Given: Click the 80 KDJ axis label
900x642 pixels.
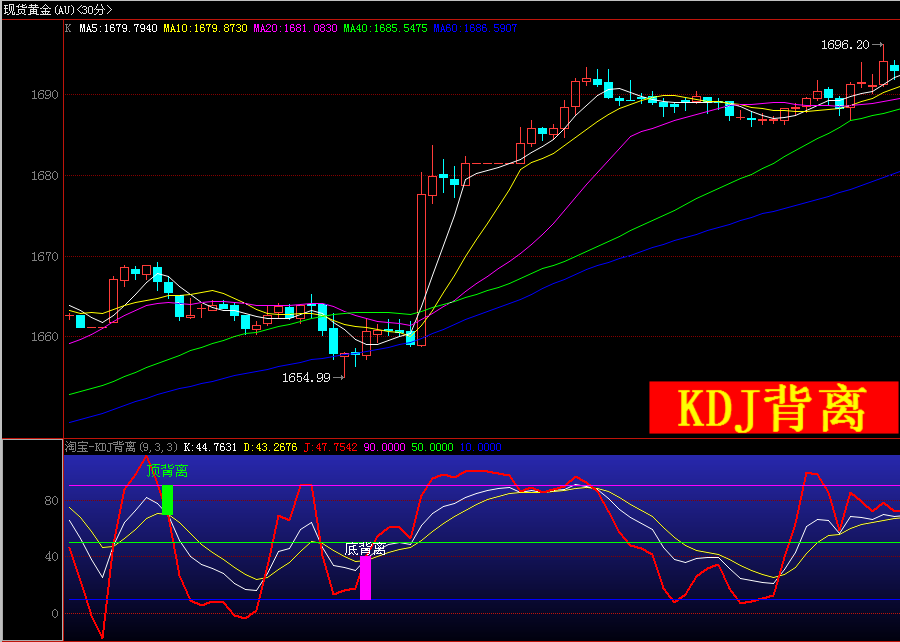Looking at the screenshot, I should (x=51, y=501).
